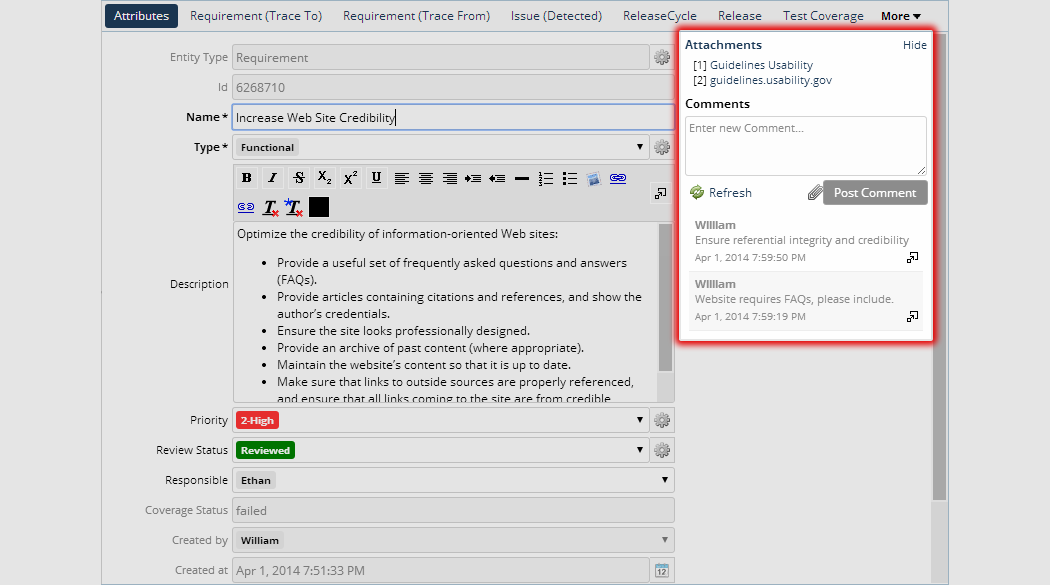The image size is (1050, 585).
Task: Open the Priority dropdown showing 2-High
Action: [441, 421]
